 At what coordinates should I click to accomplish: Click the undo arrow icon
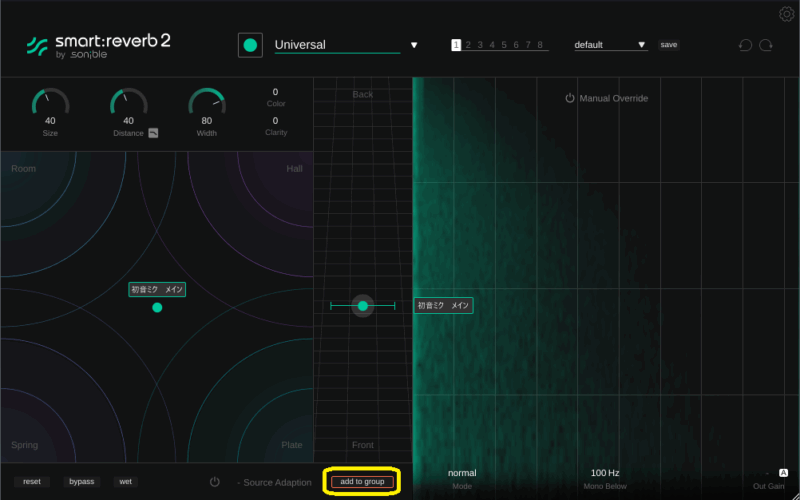tap(745, 45)
